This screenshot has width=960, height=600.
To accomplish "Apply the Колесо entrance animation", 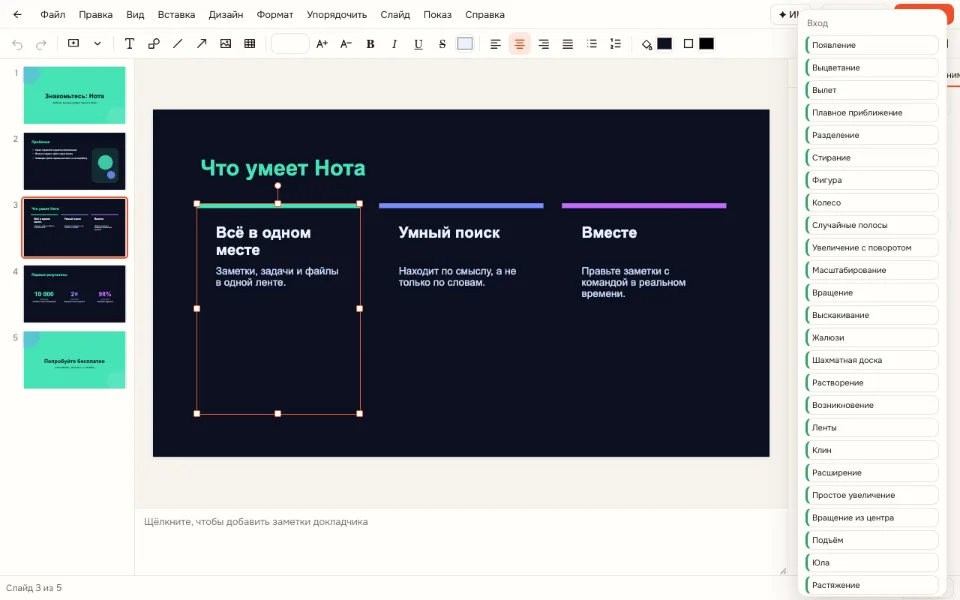I will tap(872, 203).
